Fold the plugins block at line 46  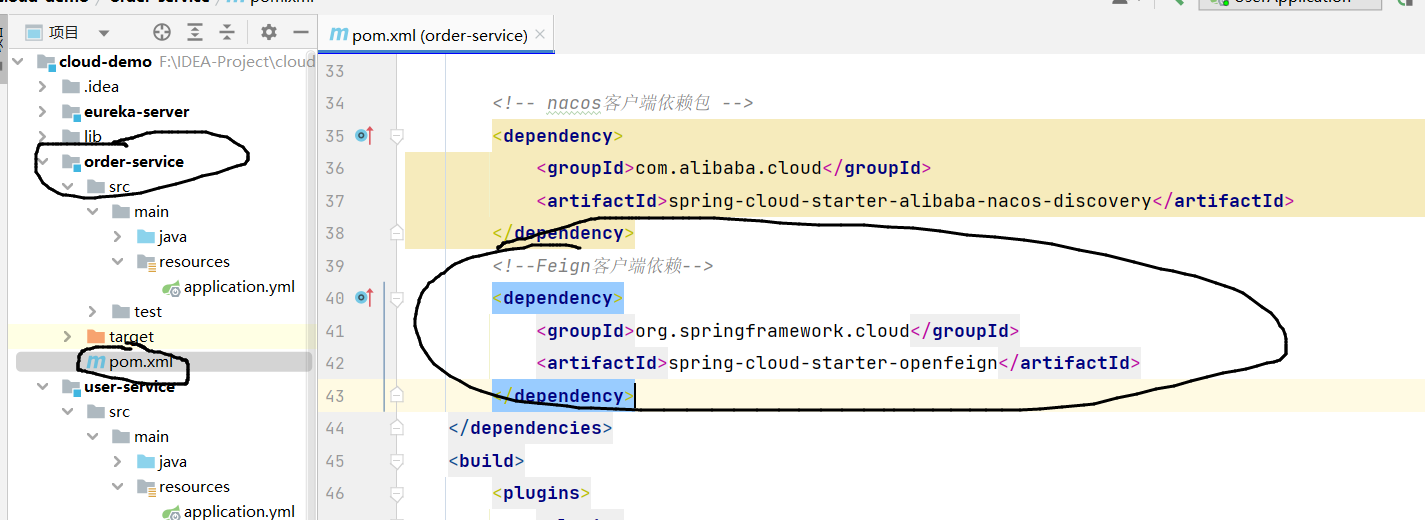tap(397, 493)
